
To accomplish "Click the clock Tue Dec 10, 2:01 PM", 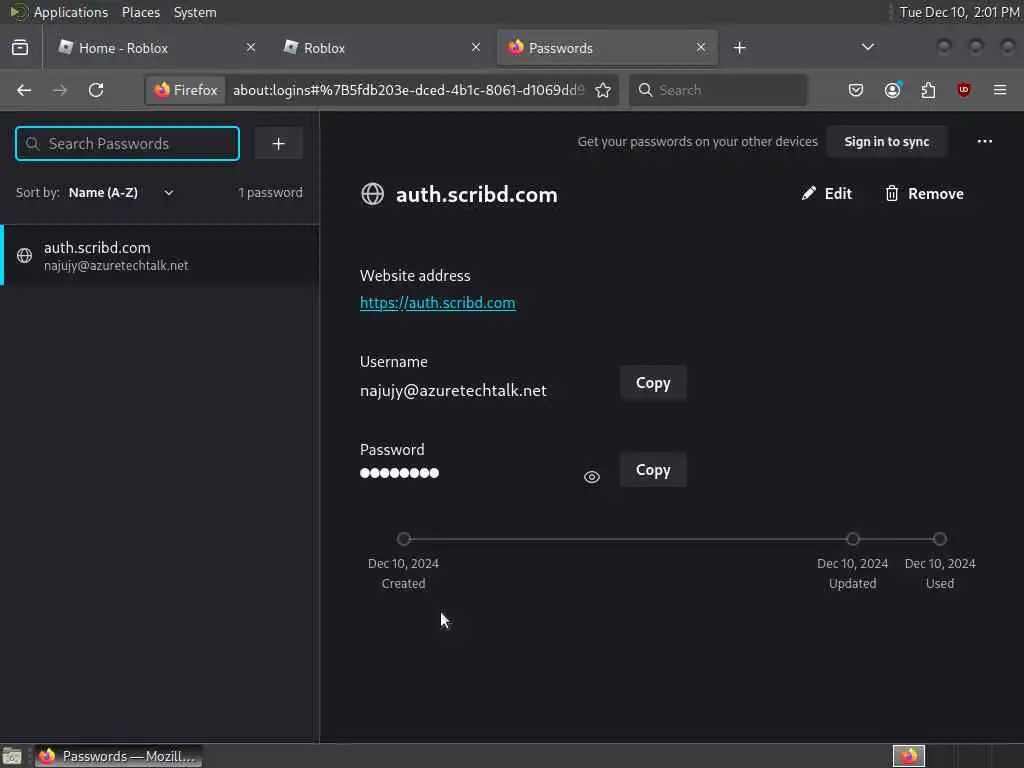I will [959, 12].
